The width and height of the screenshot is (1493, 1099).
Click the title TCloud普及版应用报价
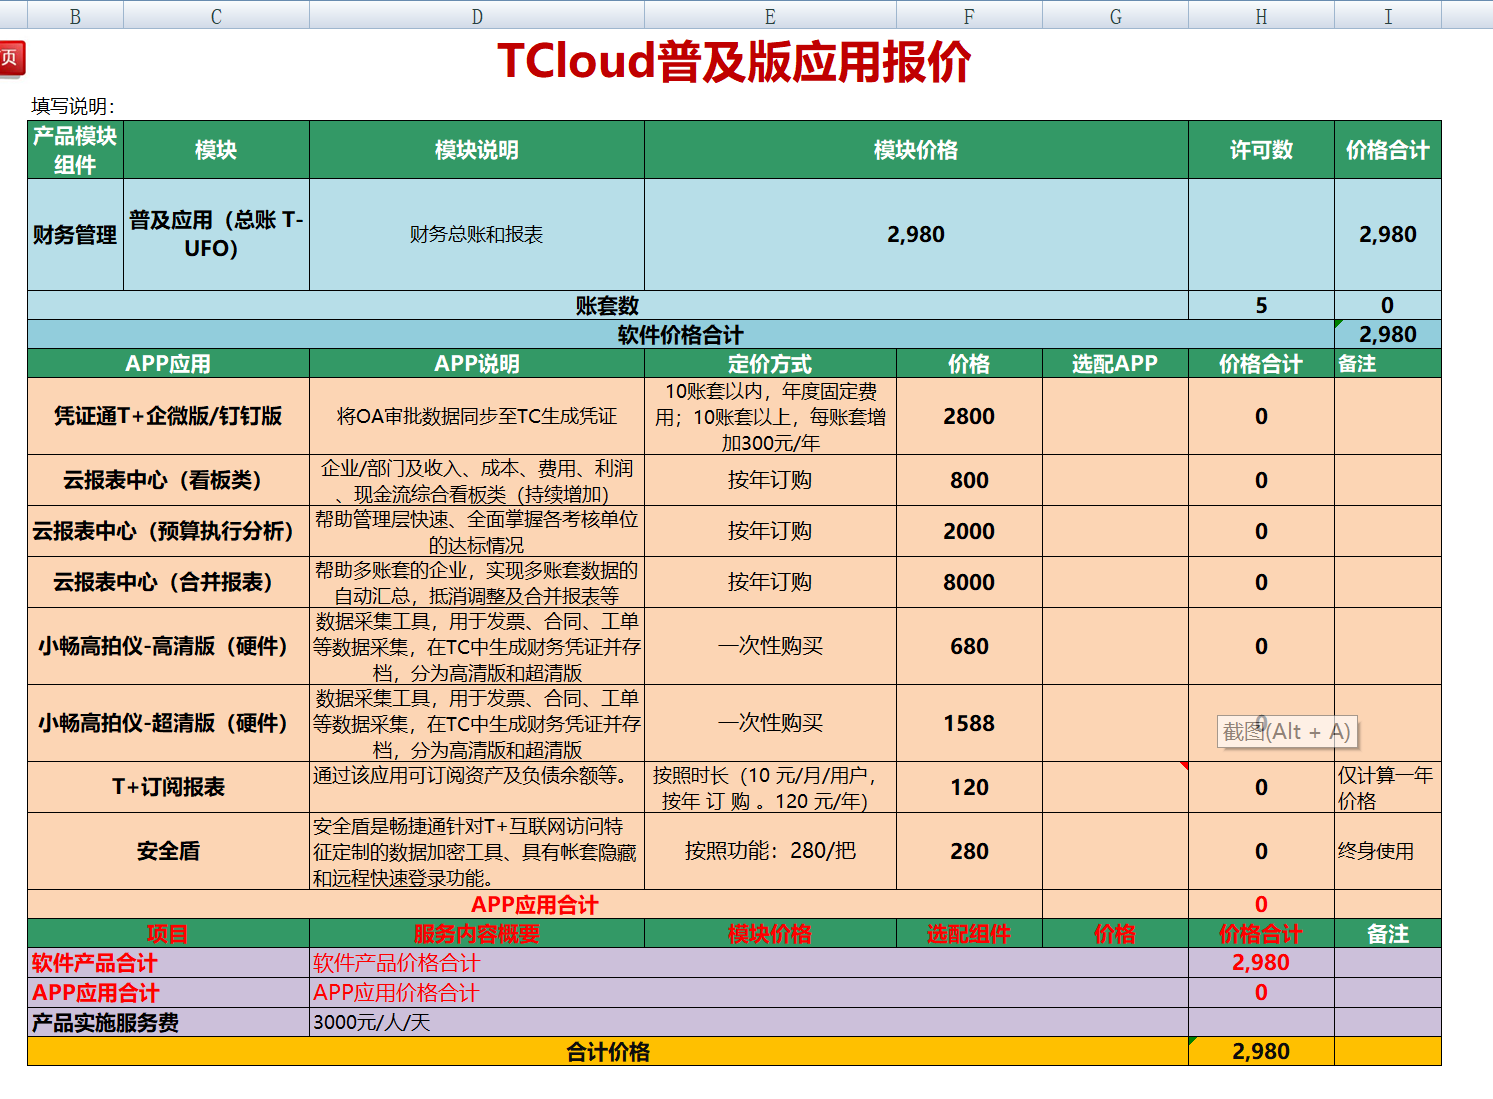734,62
